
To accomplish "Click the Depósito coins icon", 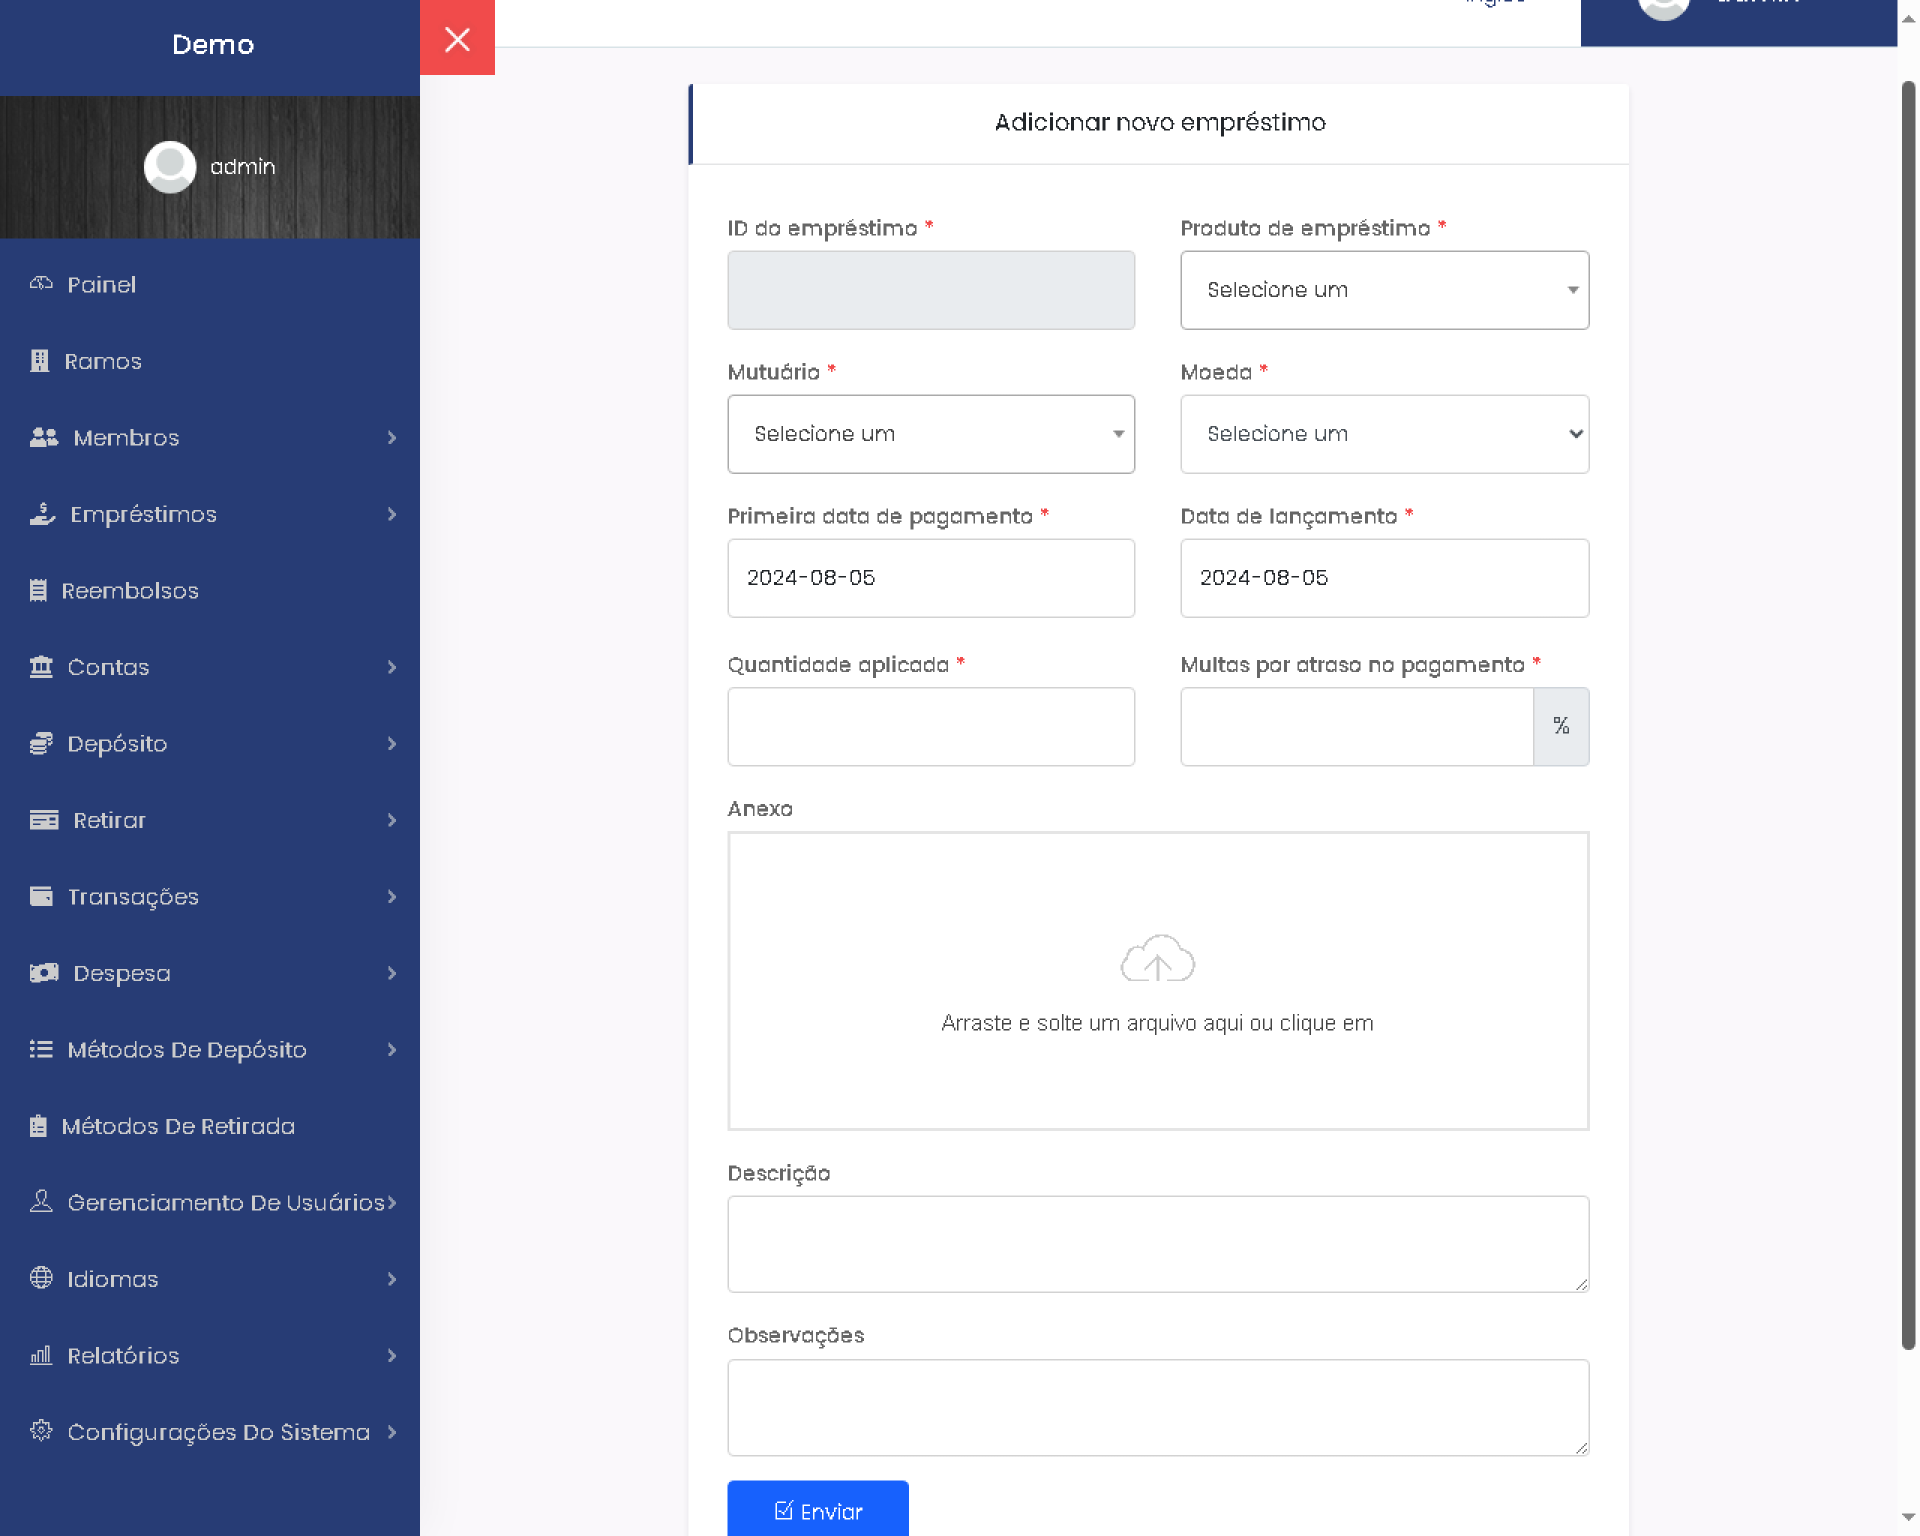I will point(41,743).
